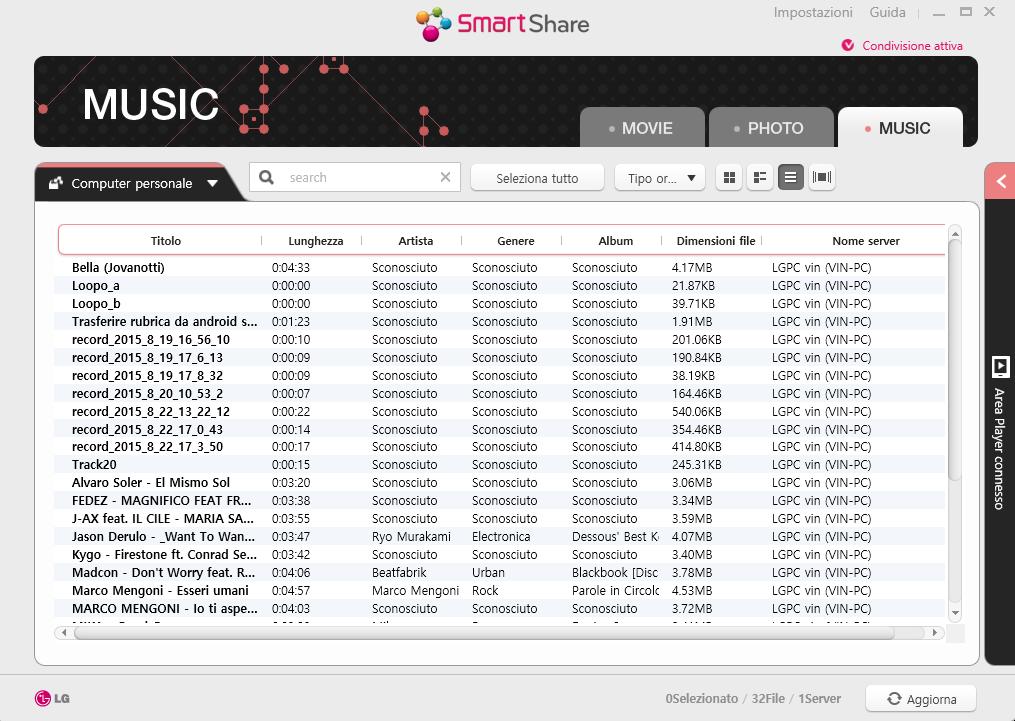
Task: Click Seleziona tutto button
Action: (537, 178)
